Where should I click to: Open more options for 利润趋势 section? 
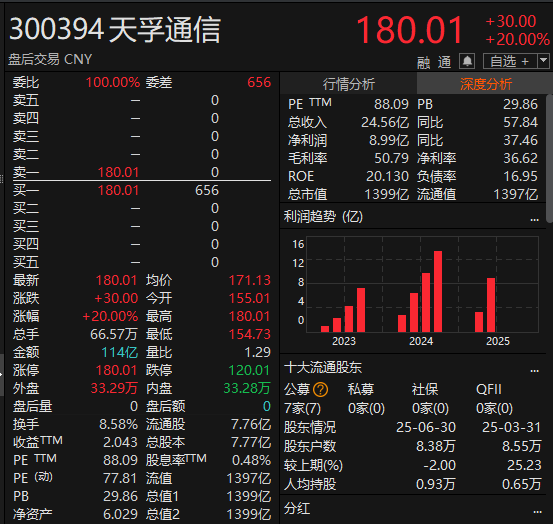point(534,219)
